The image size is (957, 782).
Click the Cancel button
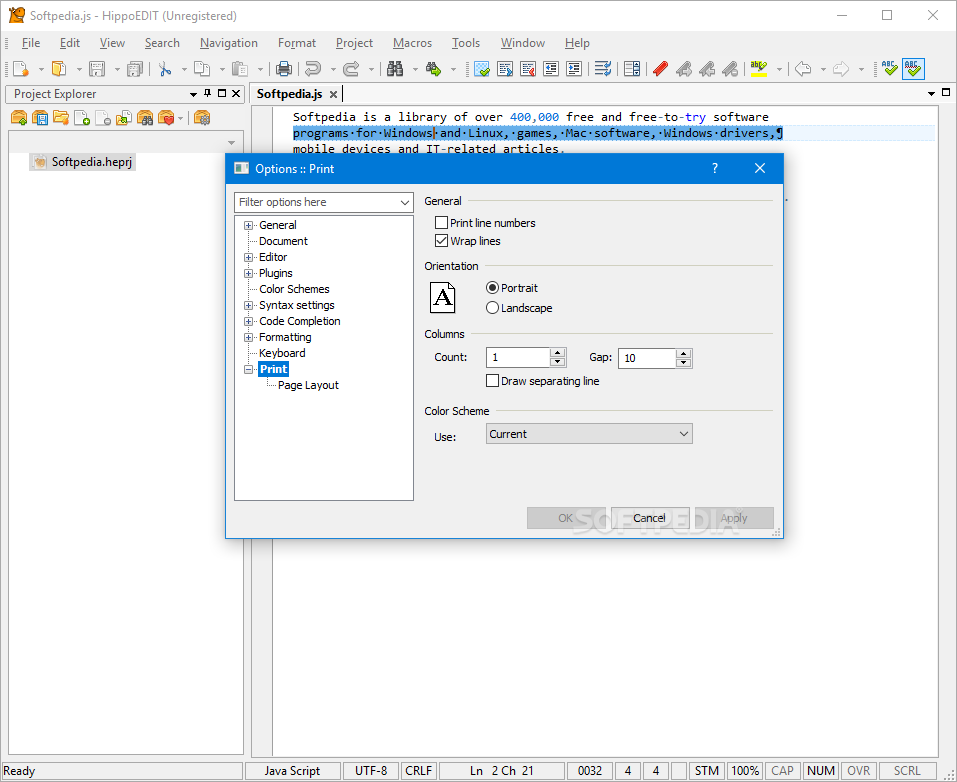tap(649, 518)
